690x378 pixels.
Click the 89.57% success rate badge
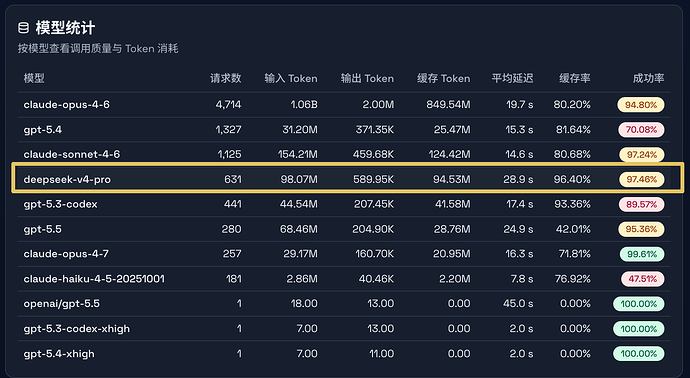642,204
